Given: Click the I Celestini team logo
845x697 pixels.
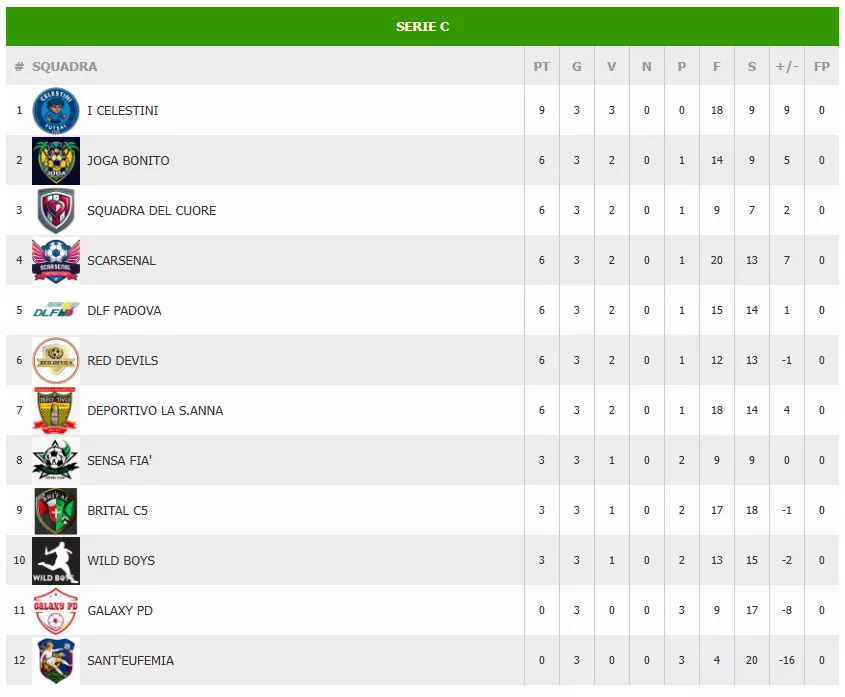Looking at the screenshot, I should point(56,111).
